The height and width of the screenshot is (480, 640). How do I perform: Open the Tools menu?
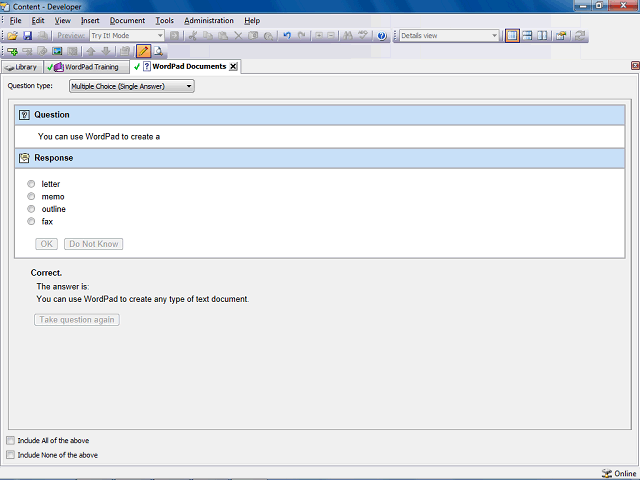(x=164, y=20)
